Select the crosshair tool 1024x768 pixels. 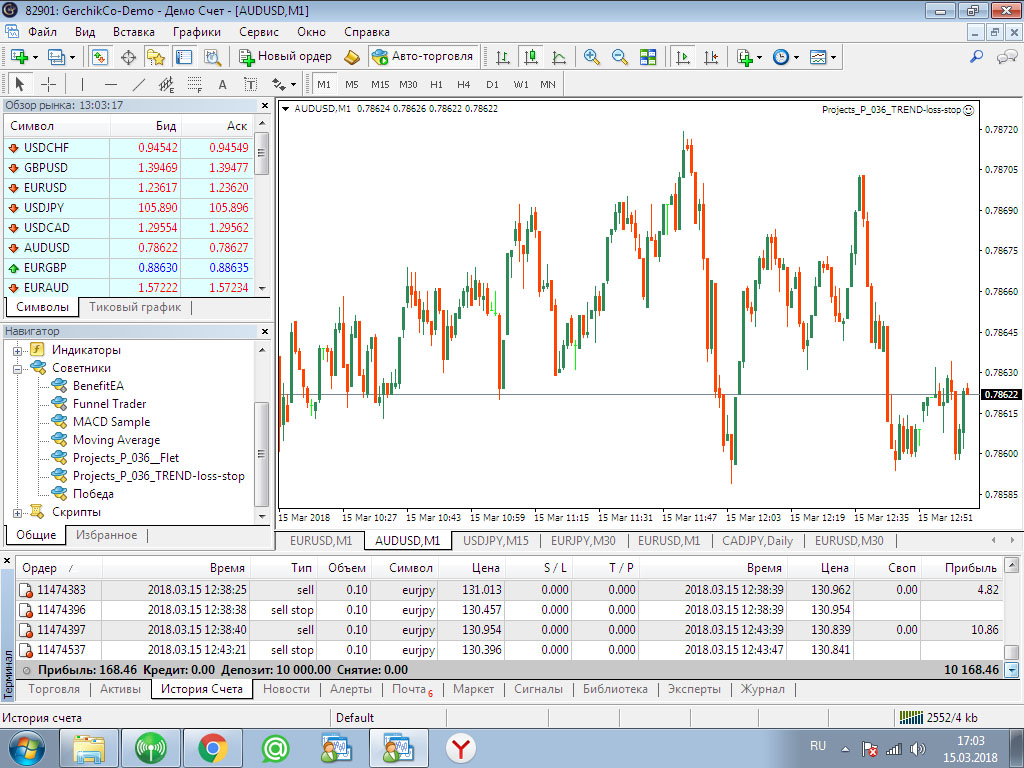(x=48, y=84)
